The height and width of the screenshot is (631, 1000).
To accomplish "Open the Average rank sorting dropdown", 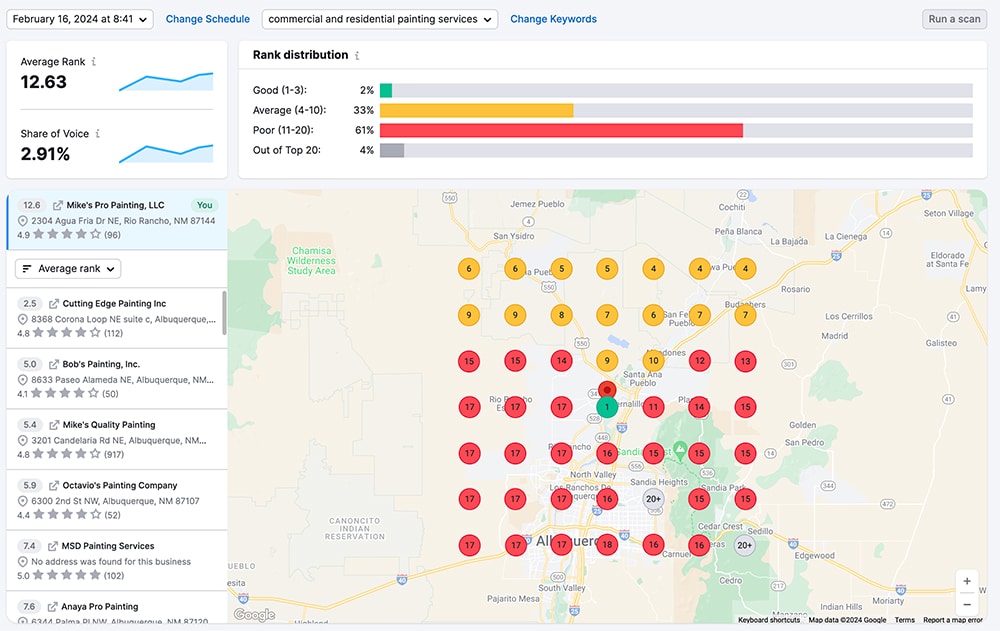I will point(67,268).
